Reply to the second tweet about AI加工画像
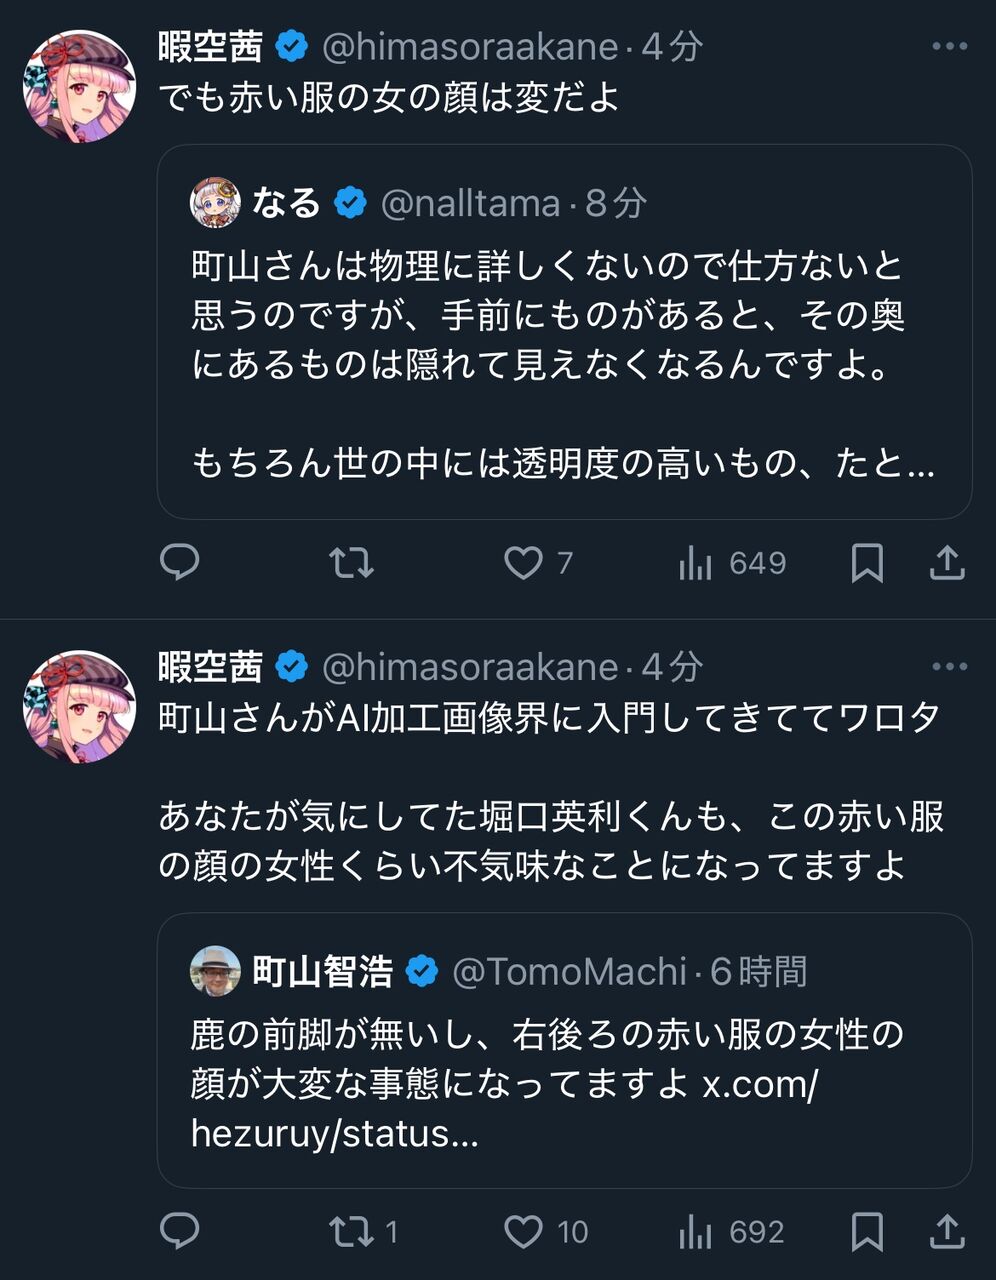The image size is (996, 1280). tap(180, 1231)
